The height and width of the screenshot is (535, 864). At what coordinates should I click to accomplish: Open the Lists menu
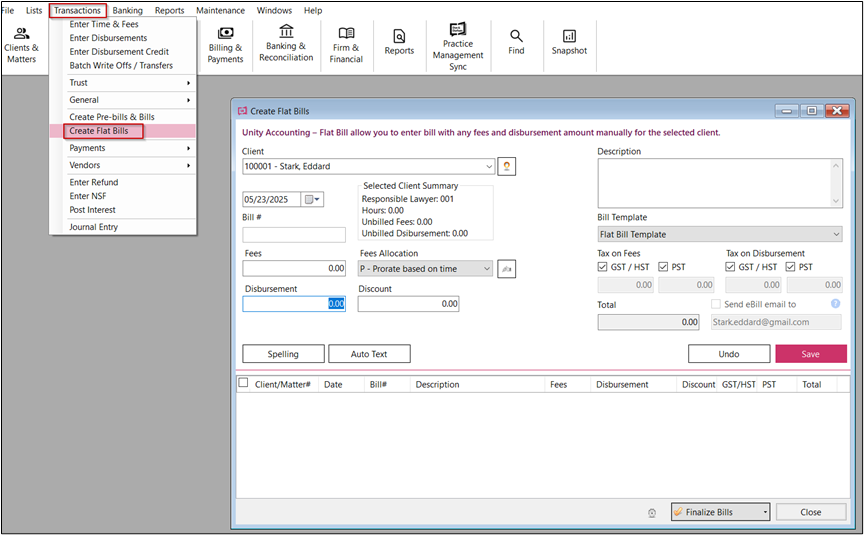click(34, 10)
